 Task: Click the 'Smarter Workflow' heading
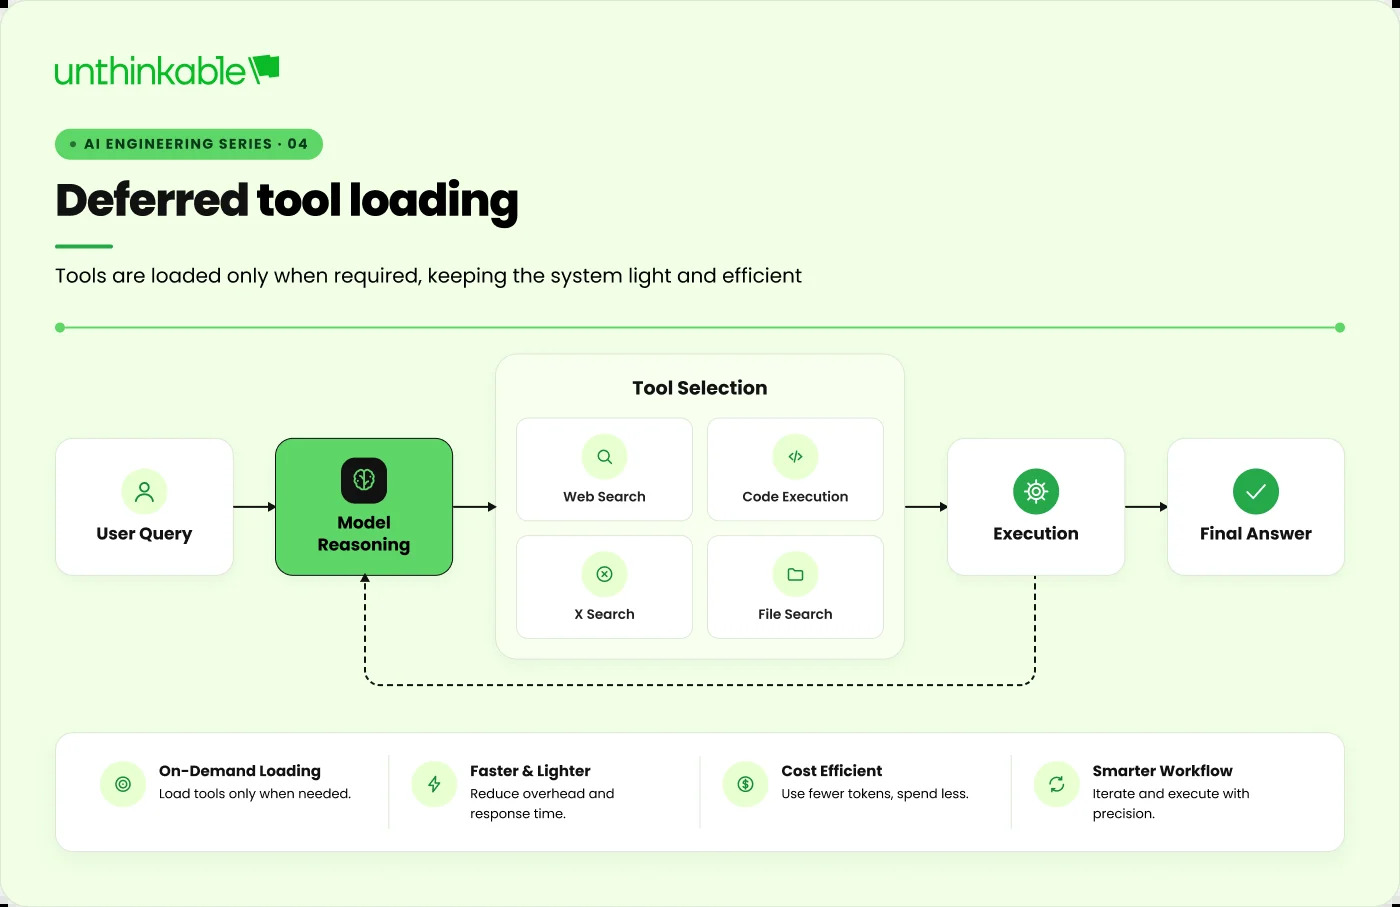pos(1162,771)
